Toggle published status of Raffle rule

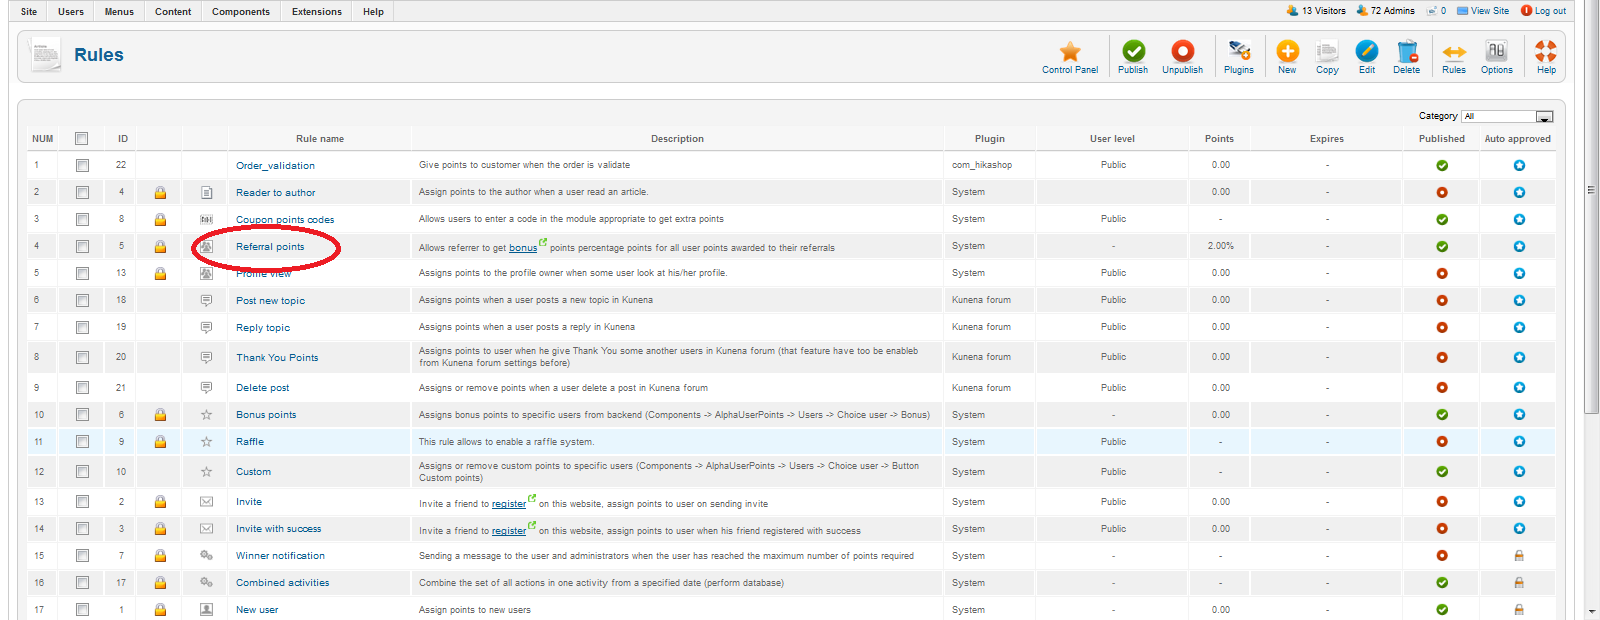click(1442, 441)
